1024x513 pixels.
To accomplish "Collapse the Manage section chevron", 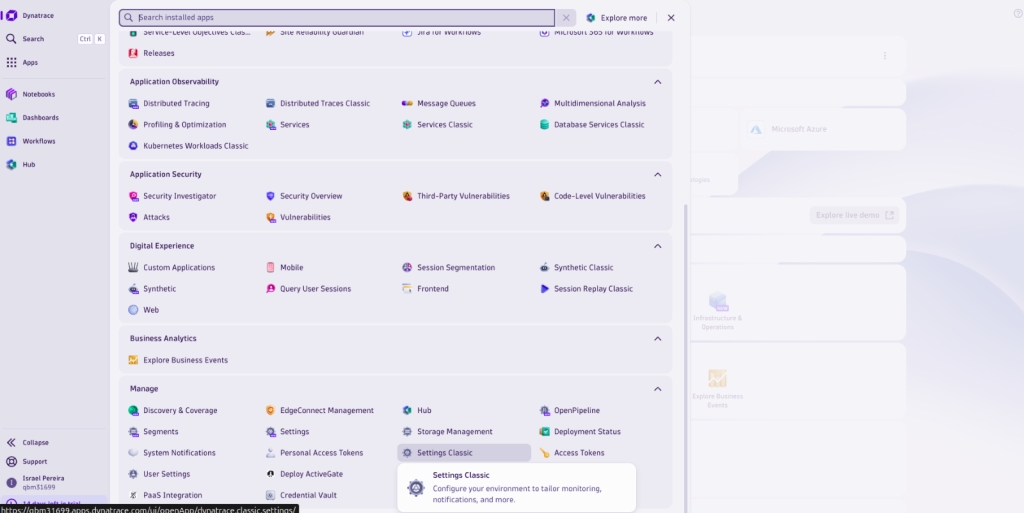I will pyautogui.click(x=657, y=389).
